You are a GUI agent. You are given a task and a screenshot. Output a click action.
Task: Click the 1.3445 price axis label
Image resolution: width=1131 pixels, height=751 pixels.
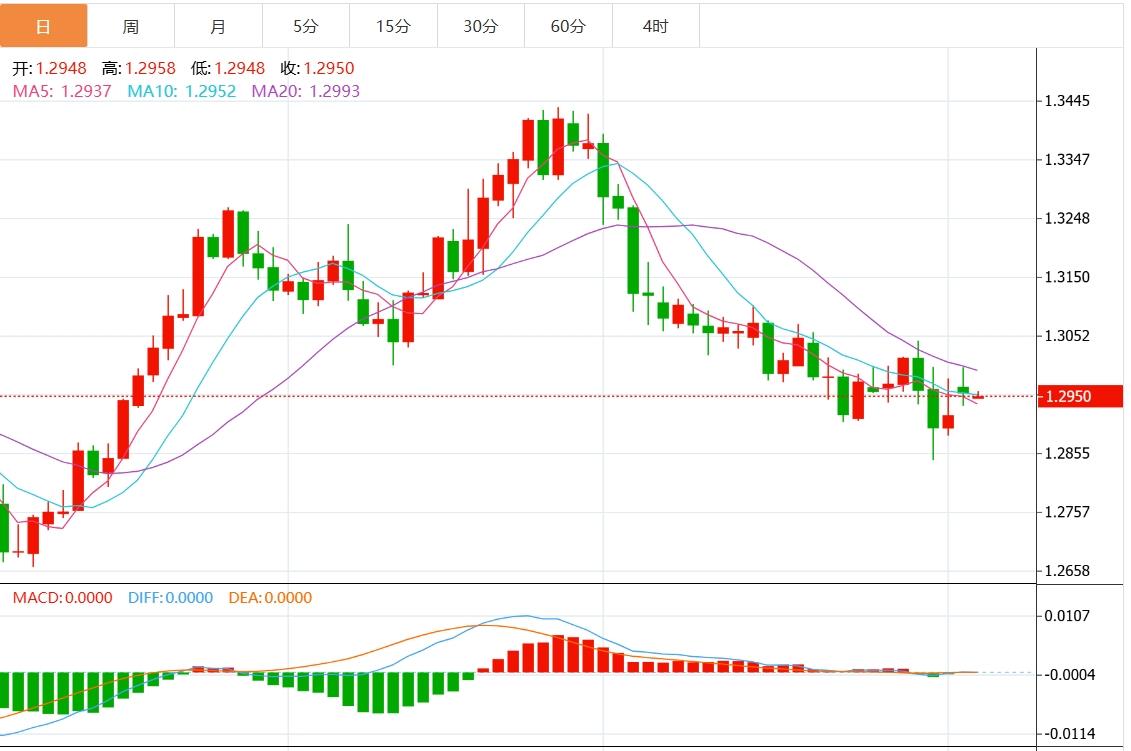(1067, 101)
